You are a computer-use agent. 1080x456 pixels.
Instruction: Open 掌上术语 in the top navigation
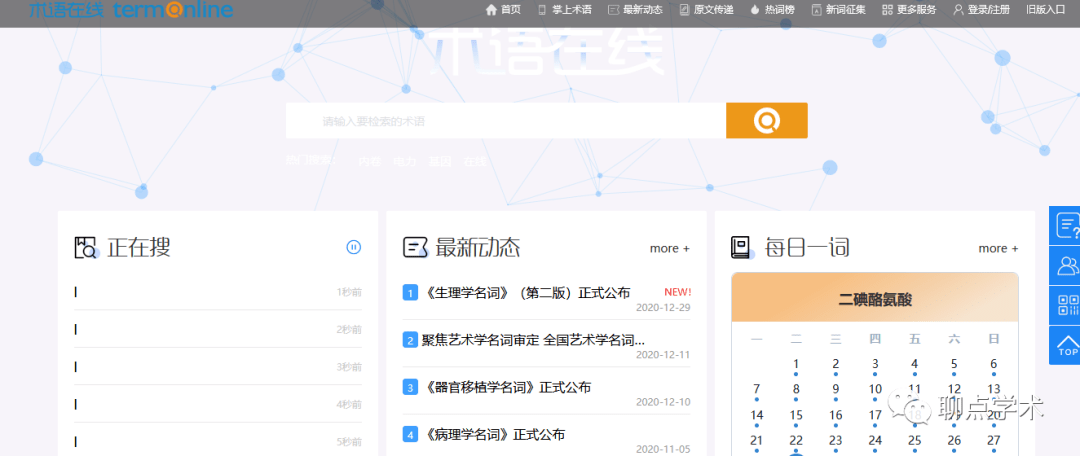click(567, 10)
